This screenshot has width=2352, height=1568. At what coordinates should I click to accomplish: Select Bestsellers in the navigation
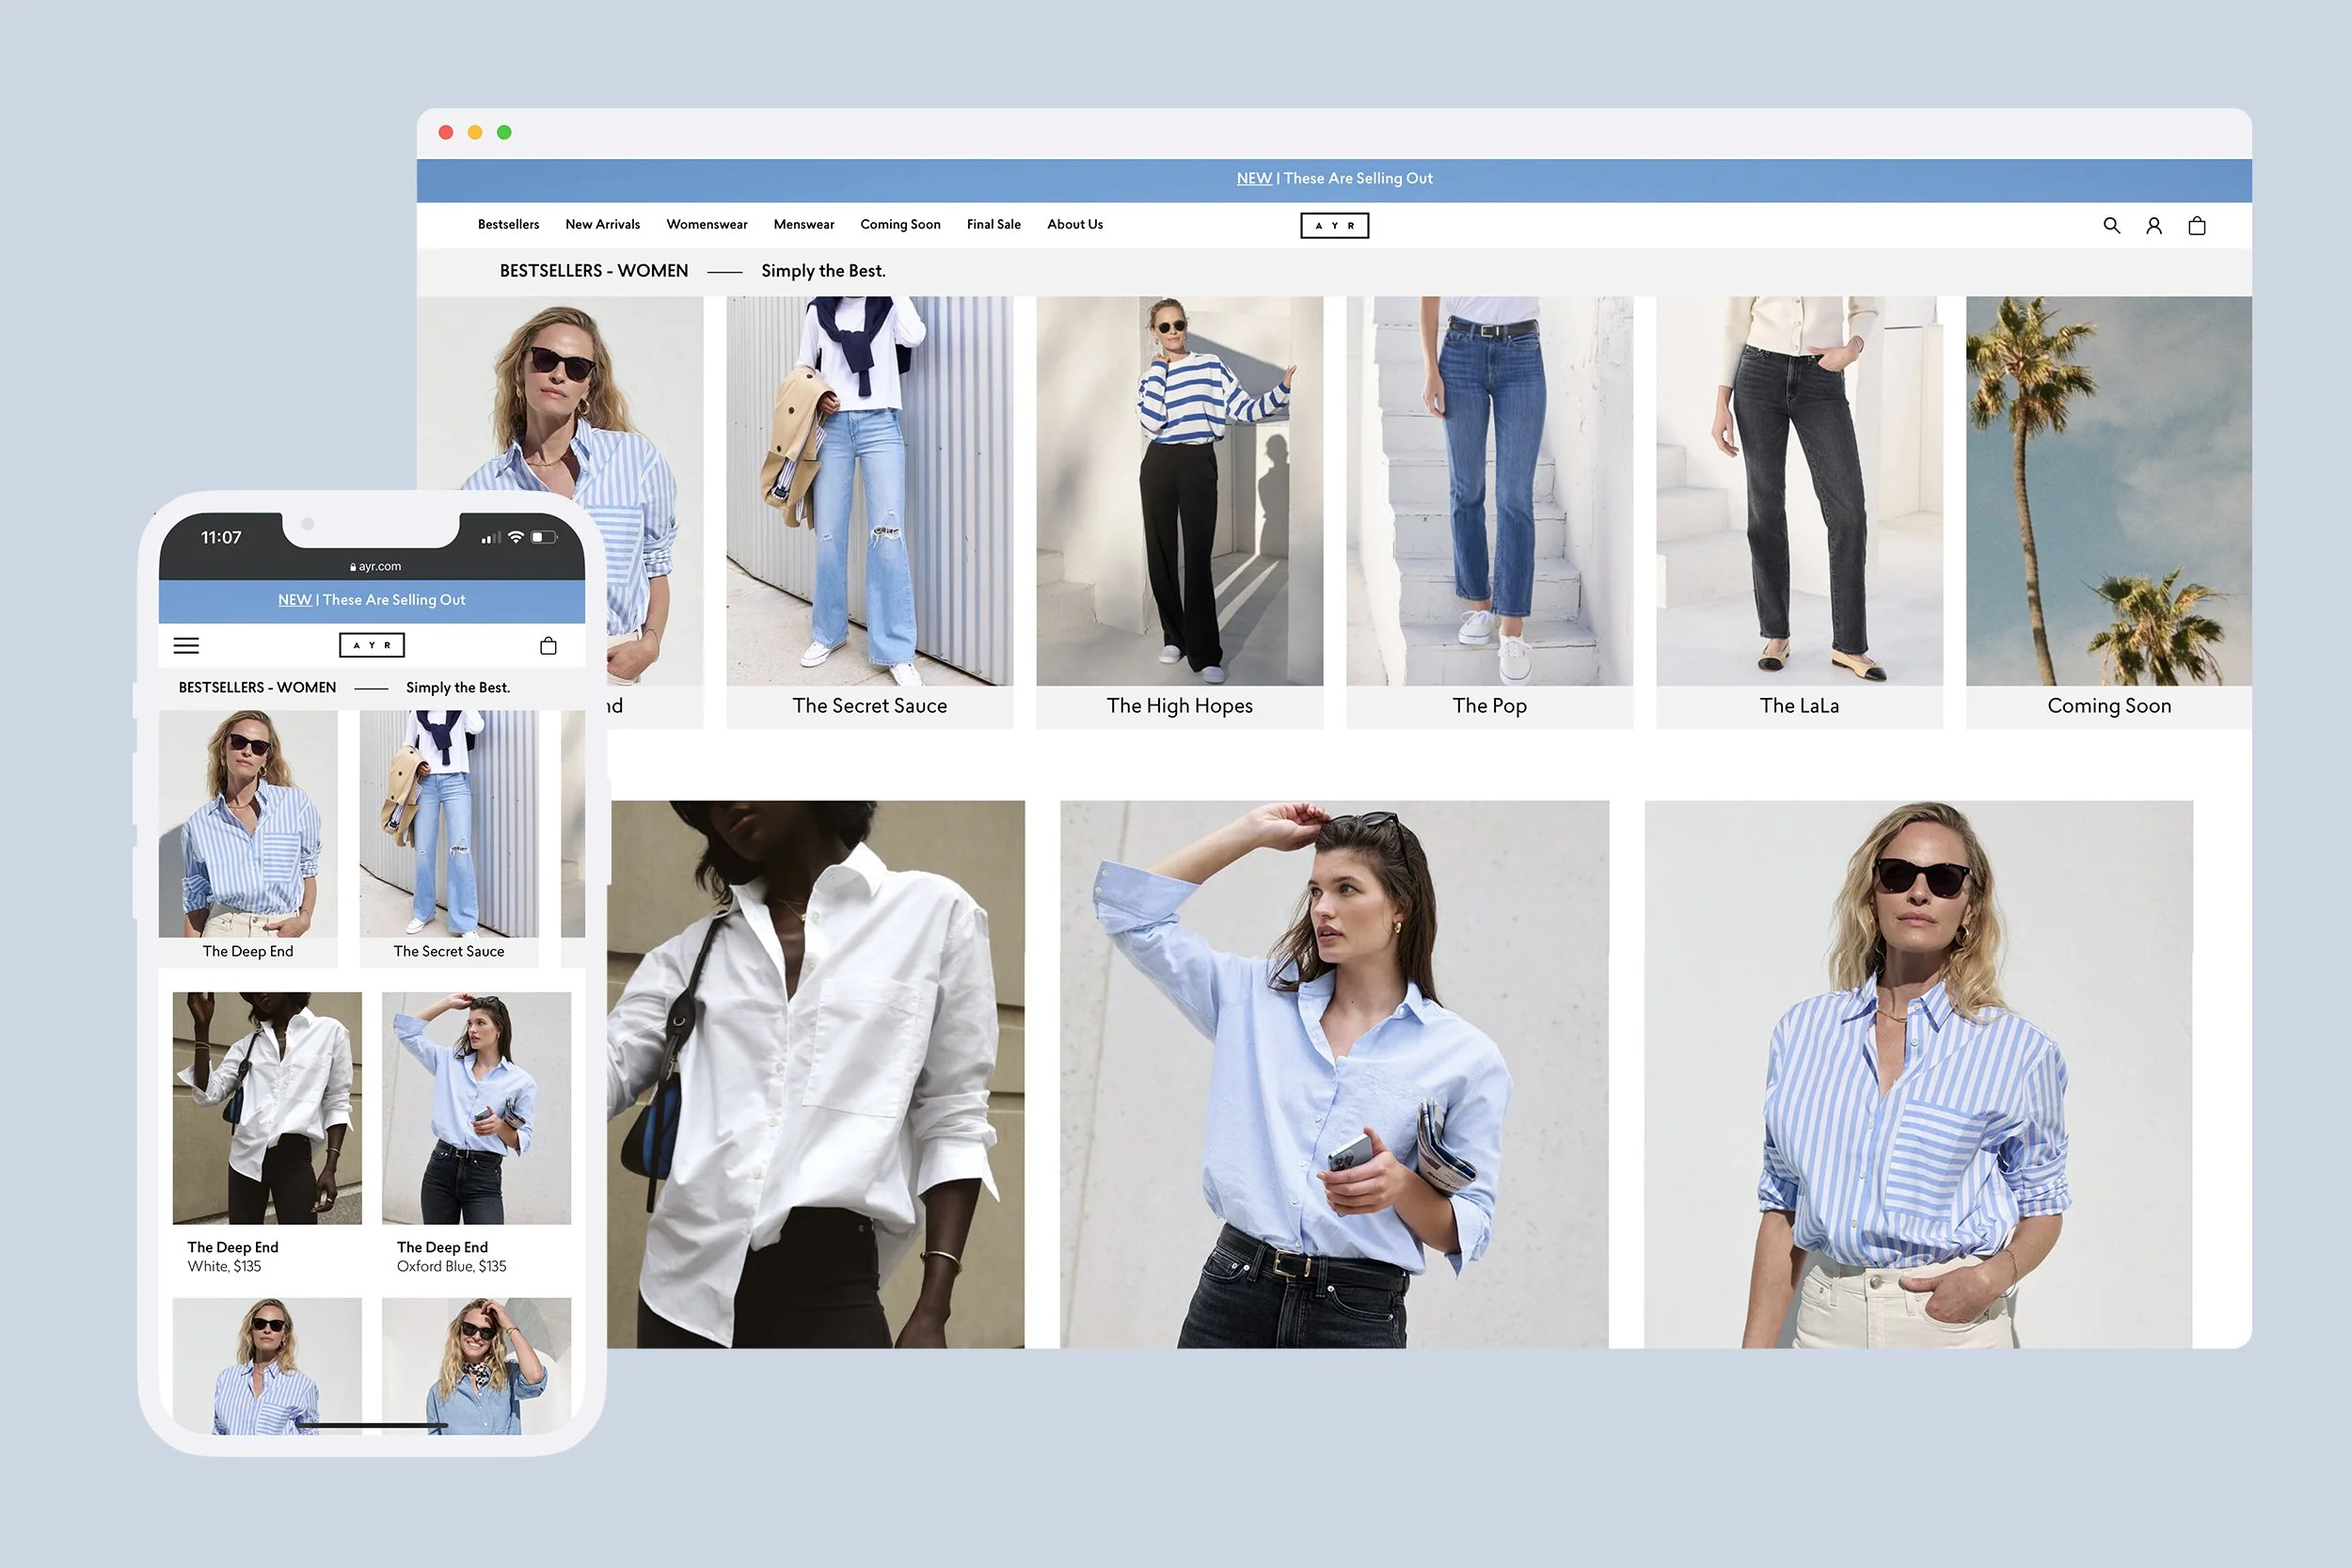(x=508, y=224)
